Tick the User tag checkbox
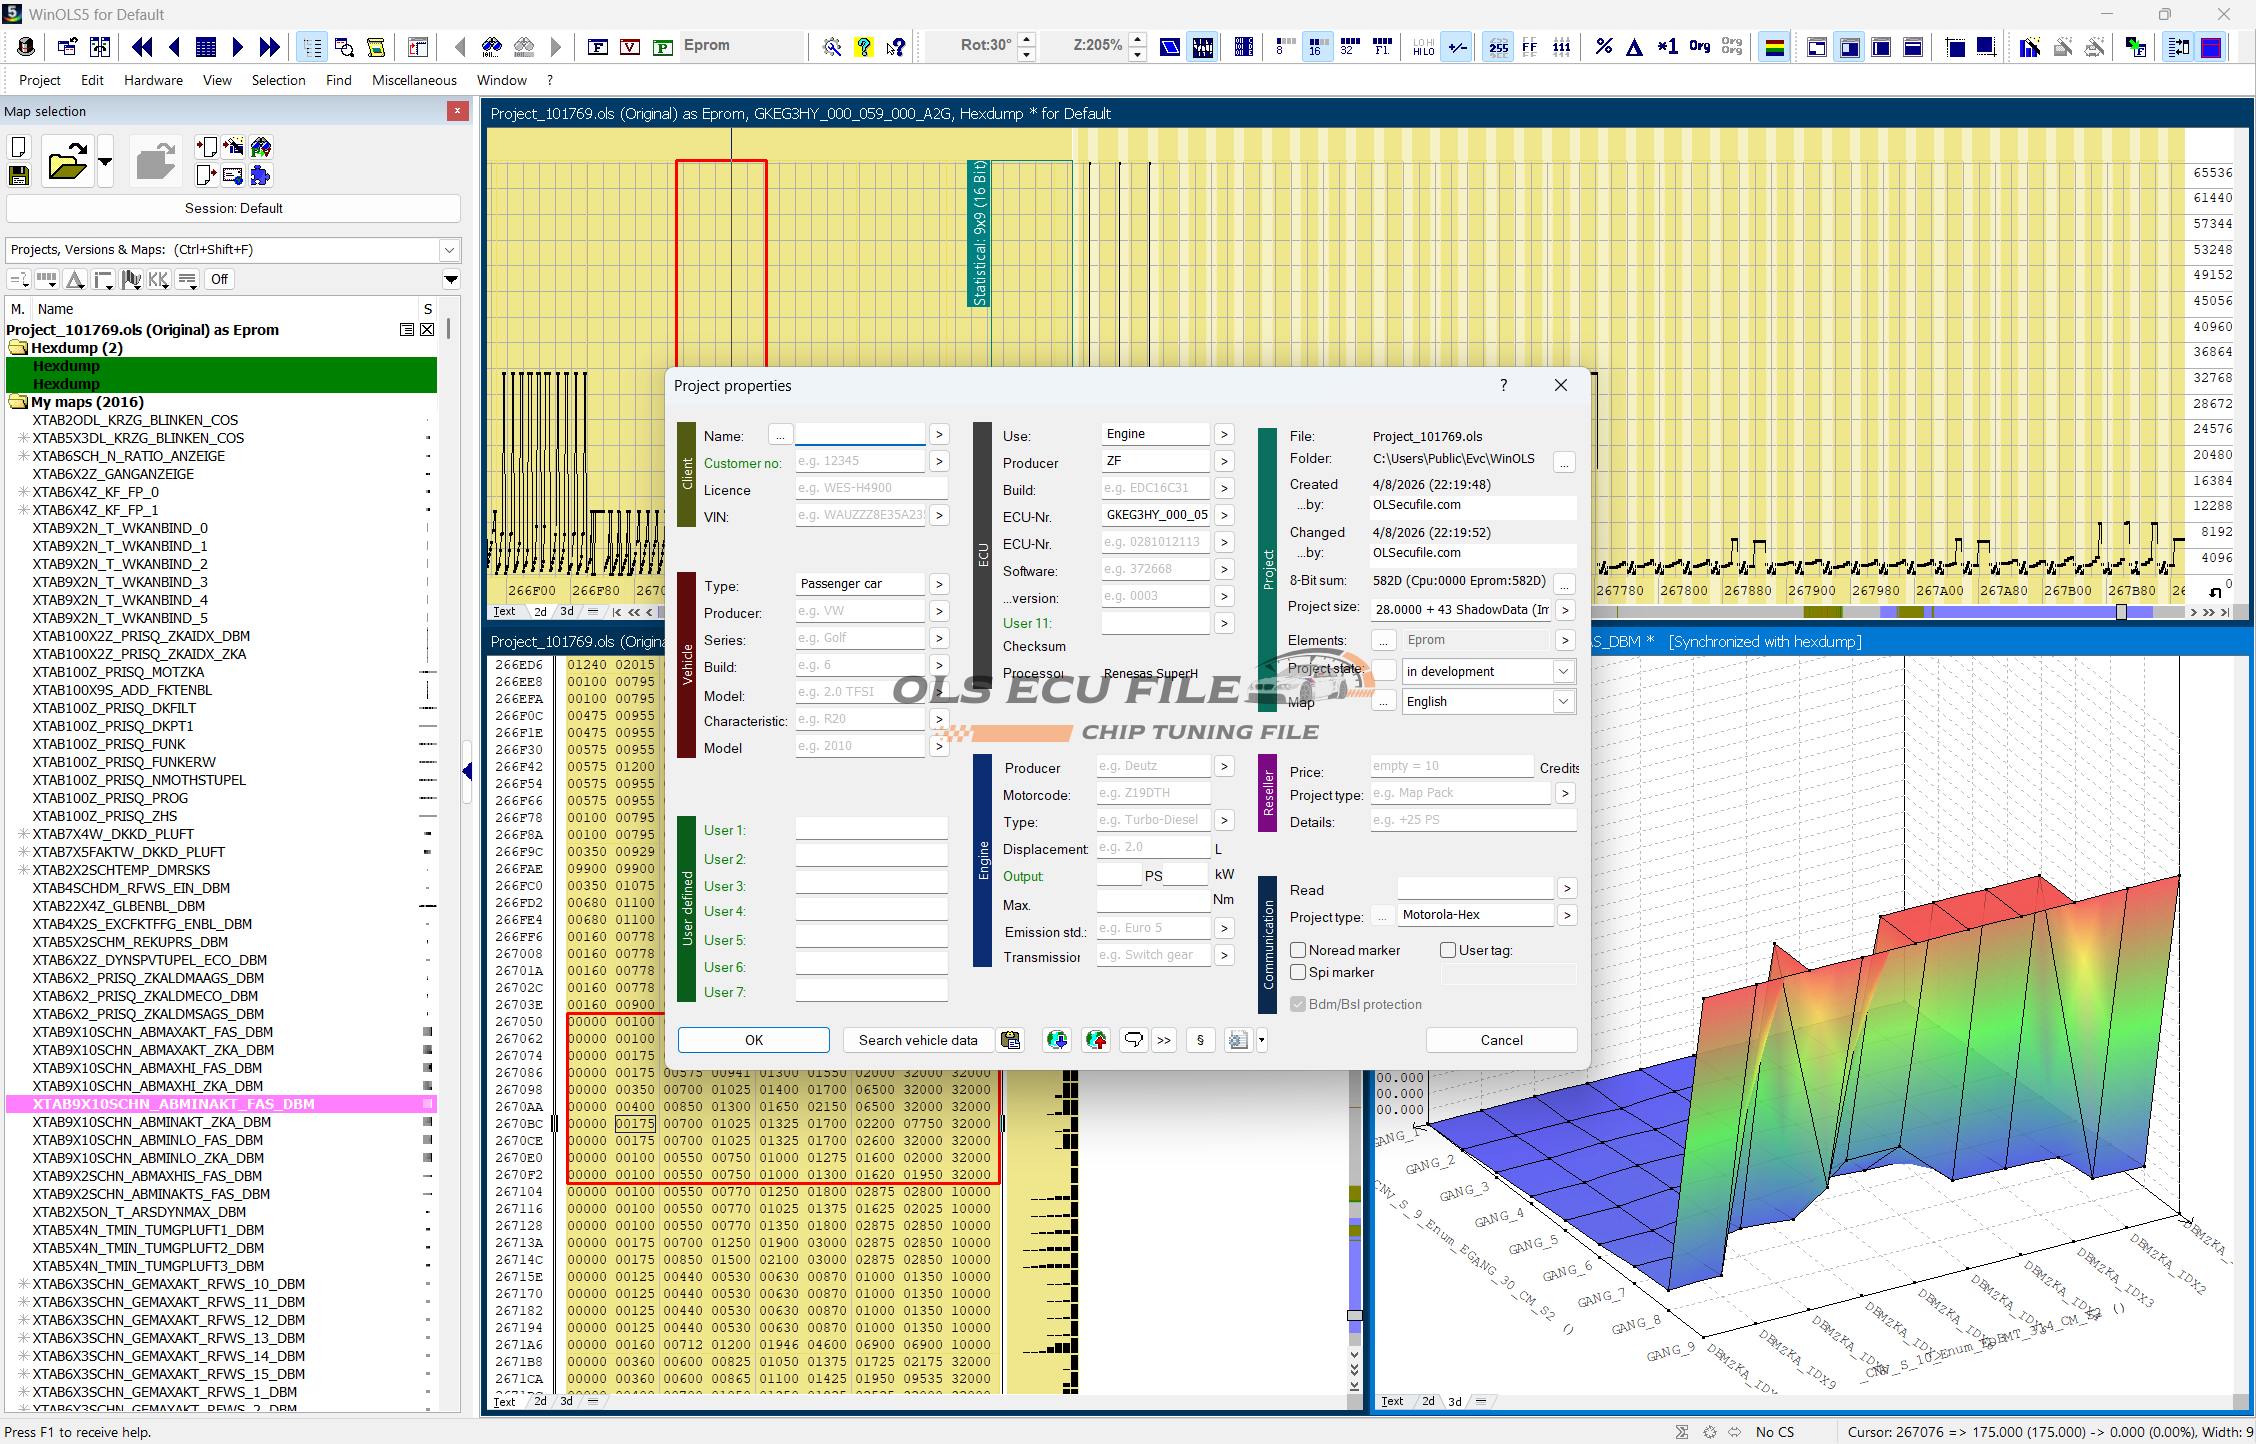 point(1447,950)
